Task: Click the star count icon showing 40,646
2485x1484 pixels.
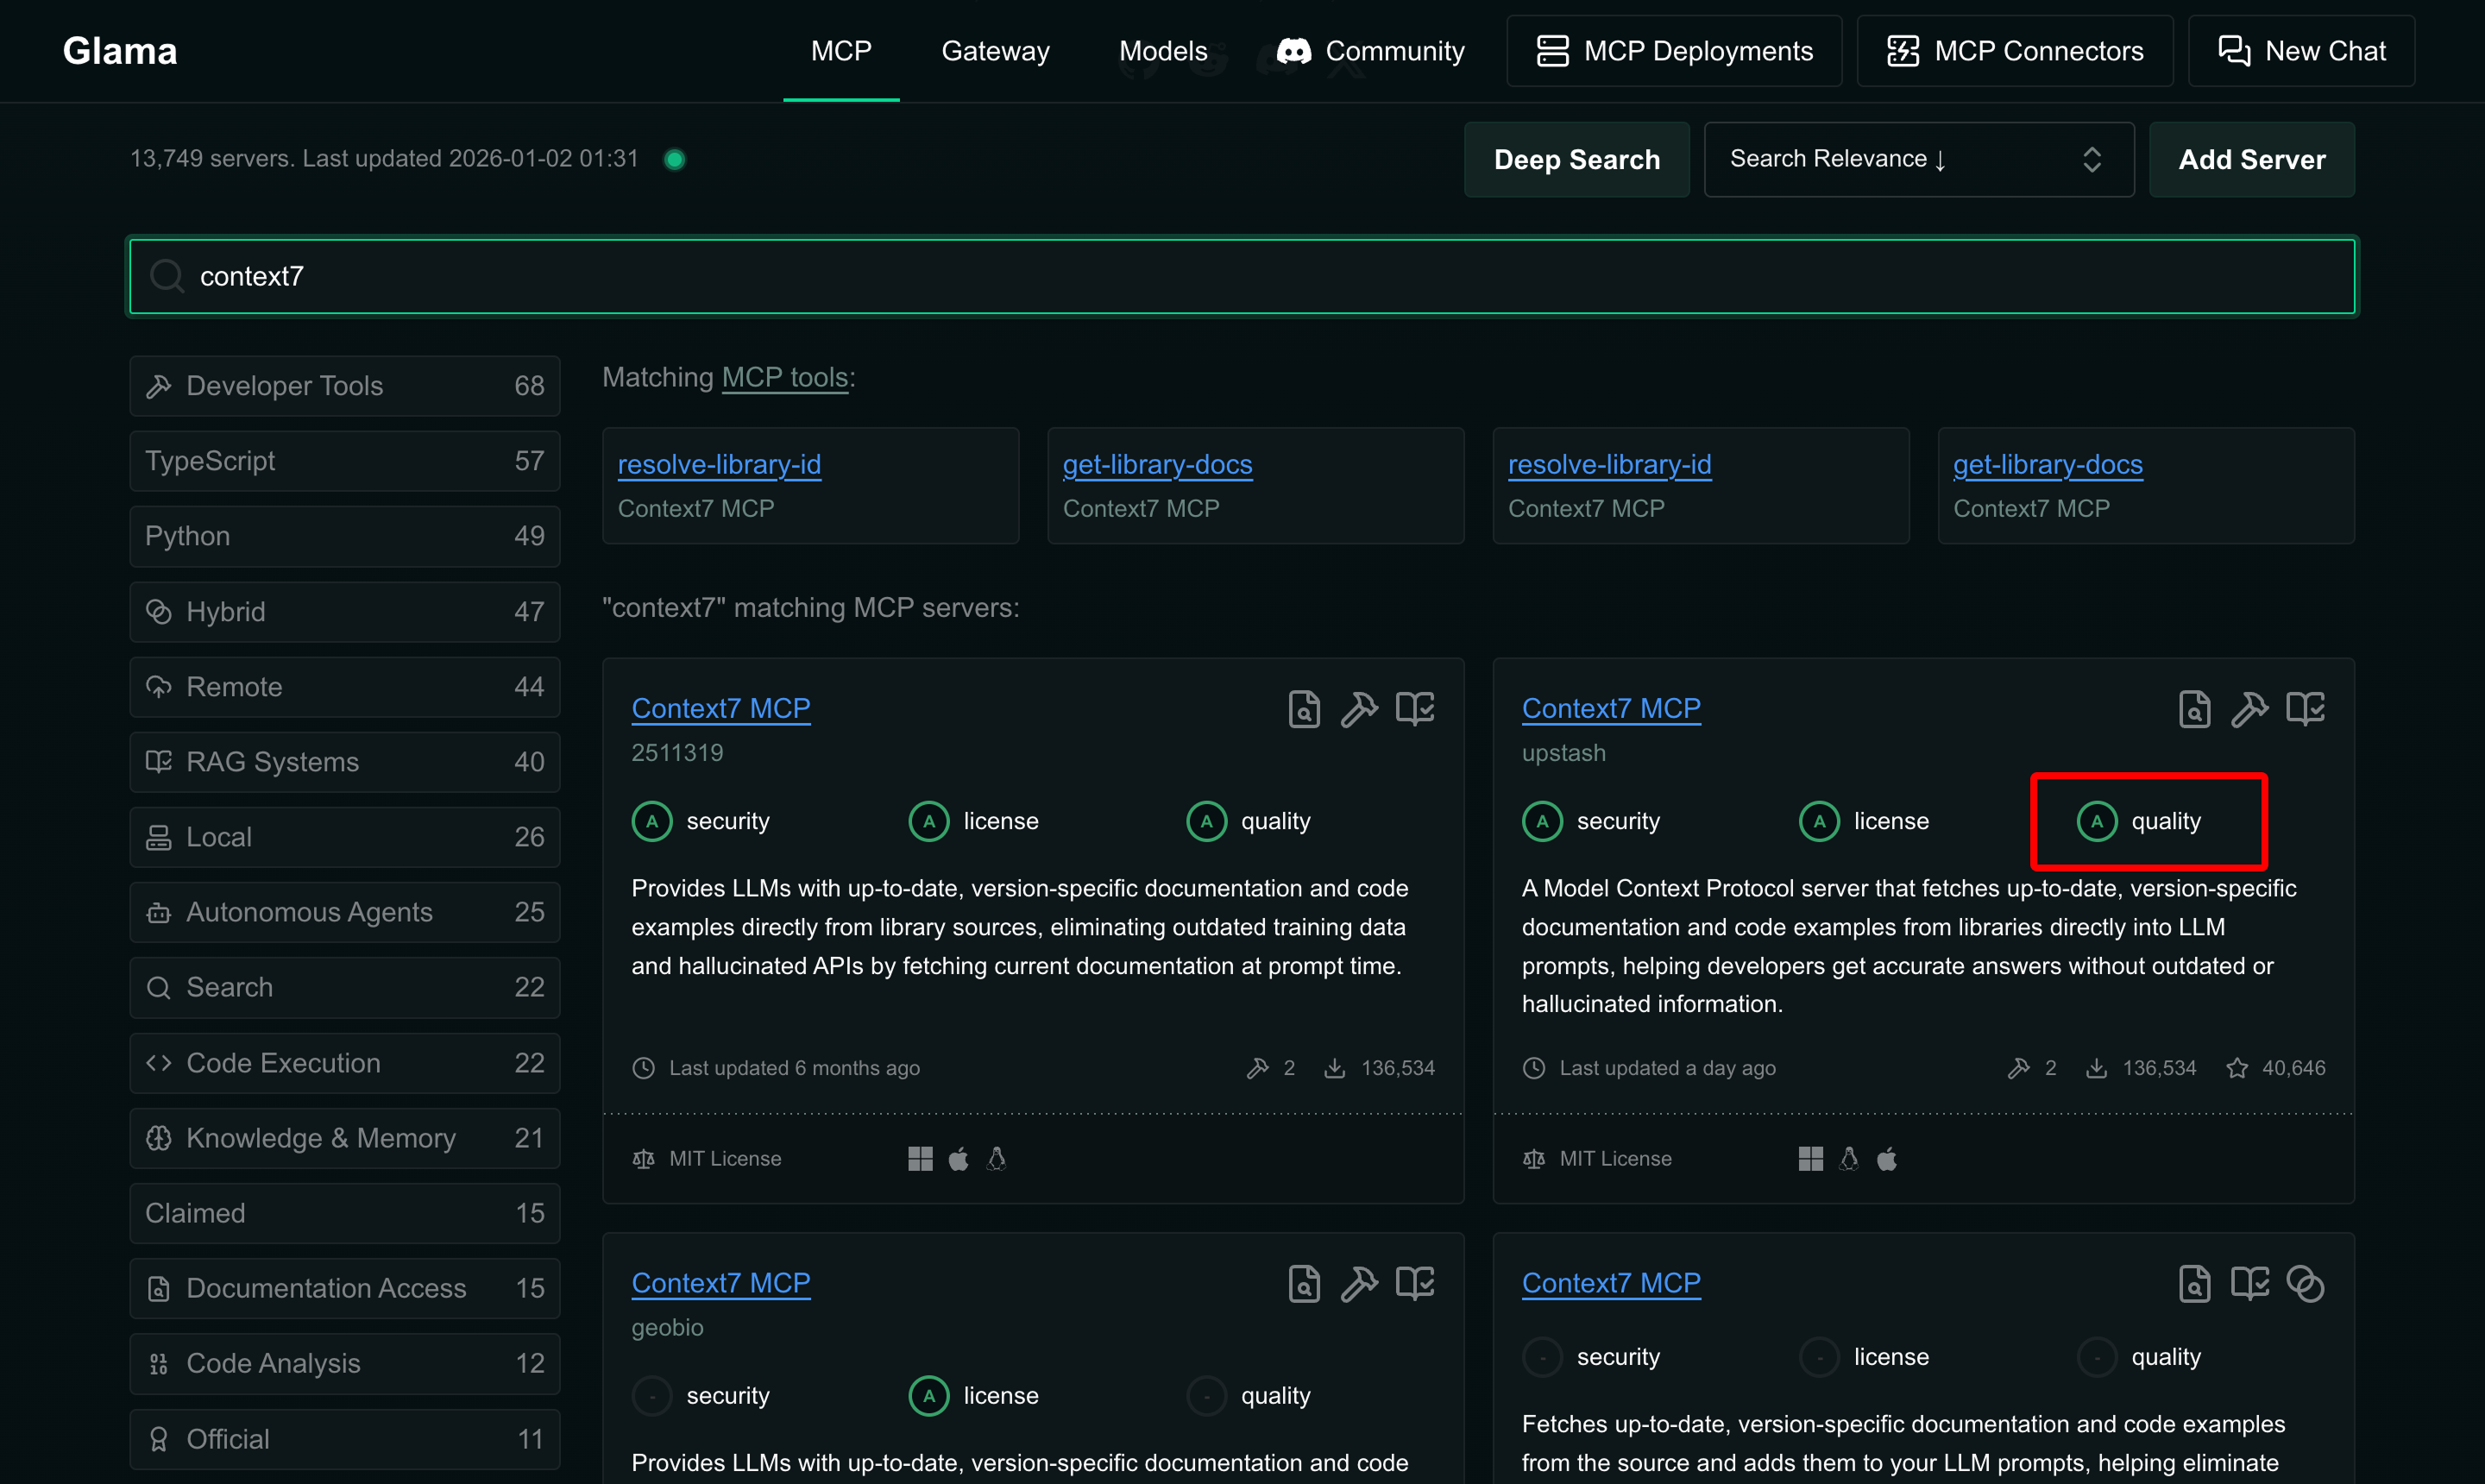Action: [x=2237, y=1068]
